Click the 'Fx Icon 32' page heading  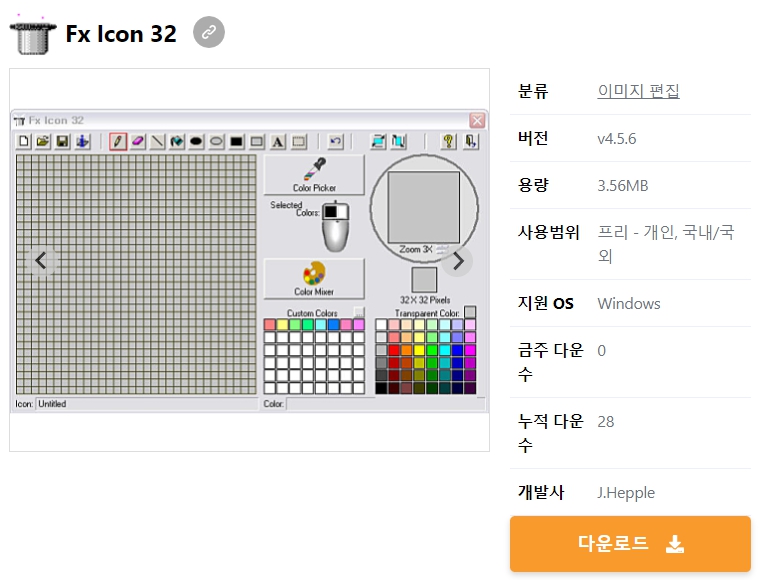click(x=121, y=34)
